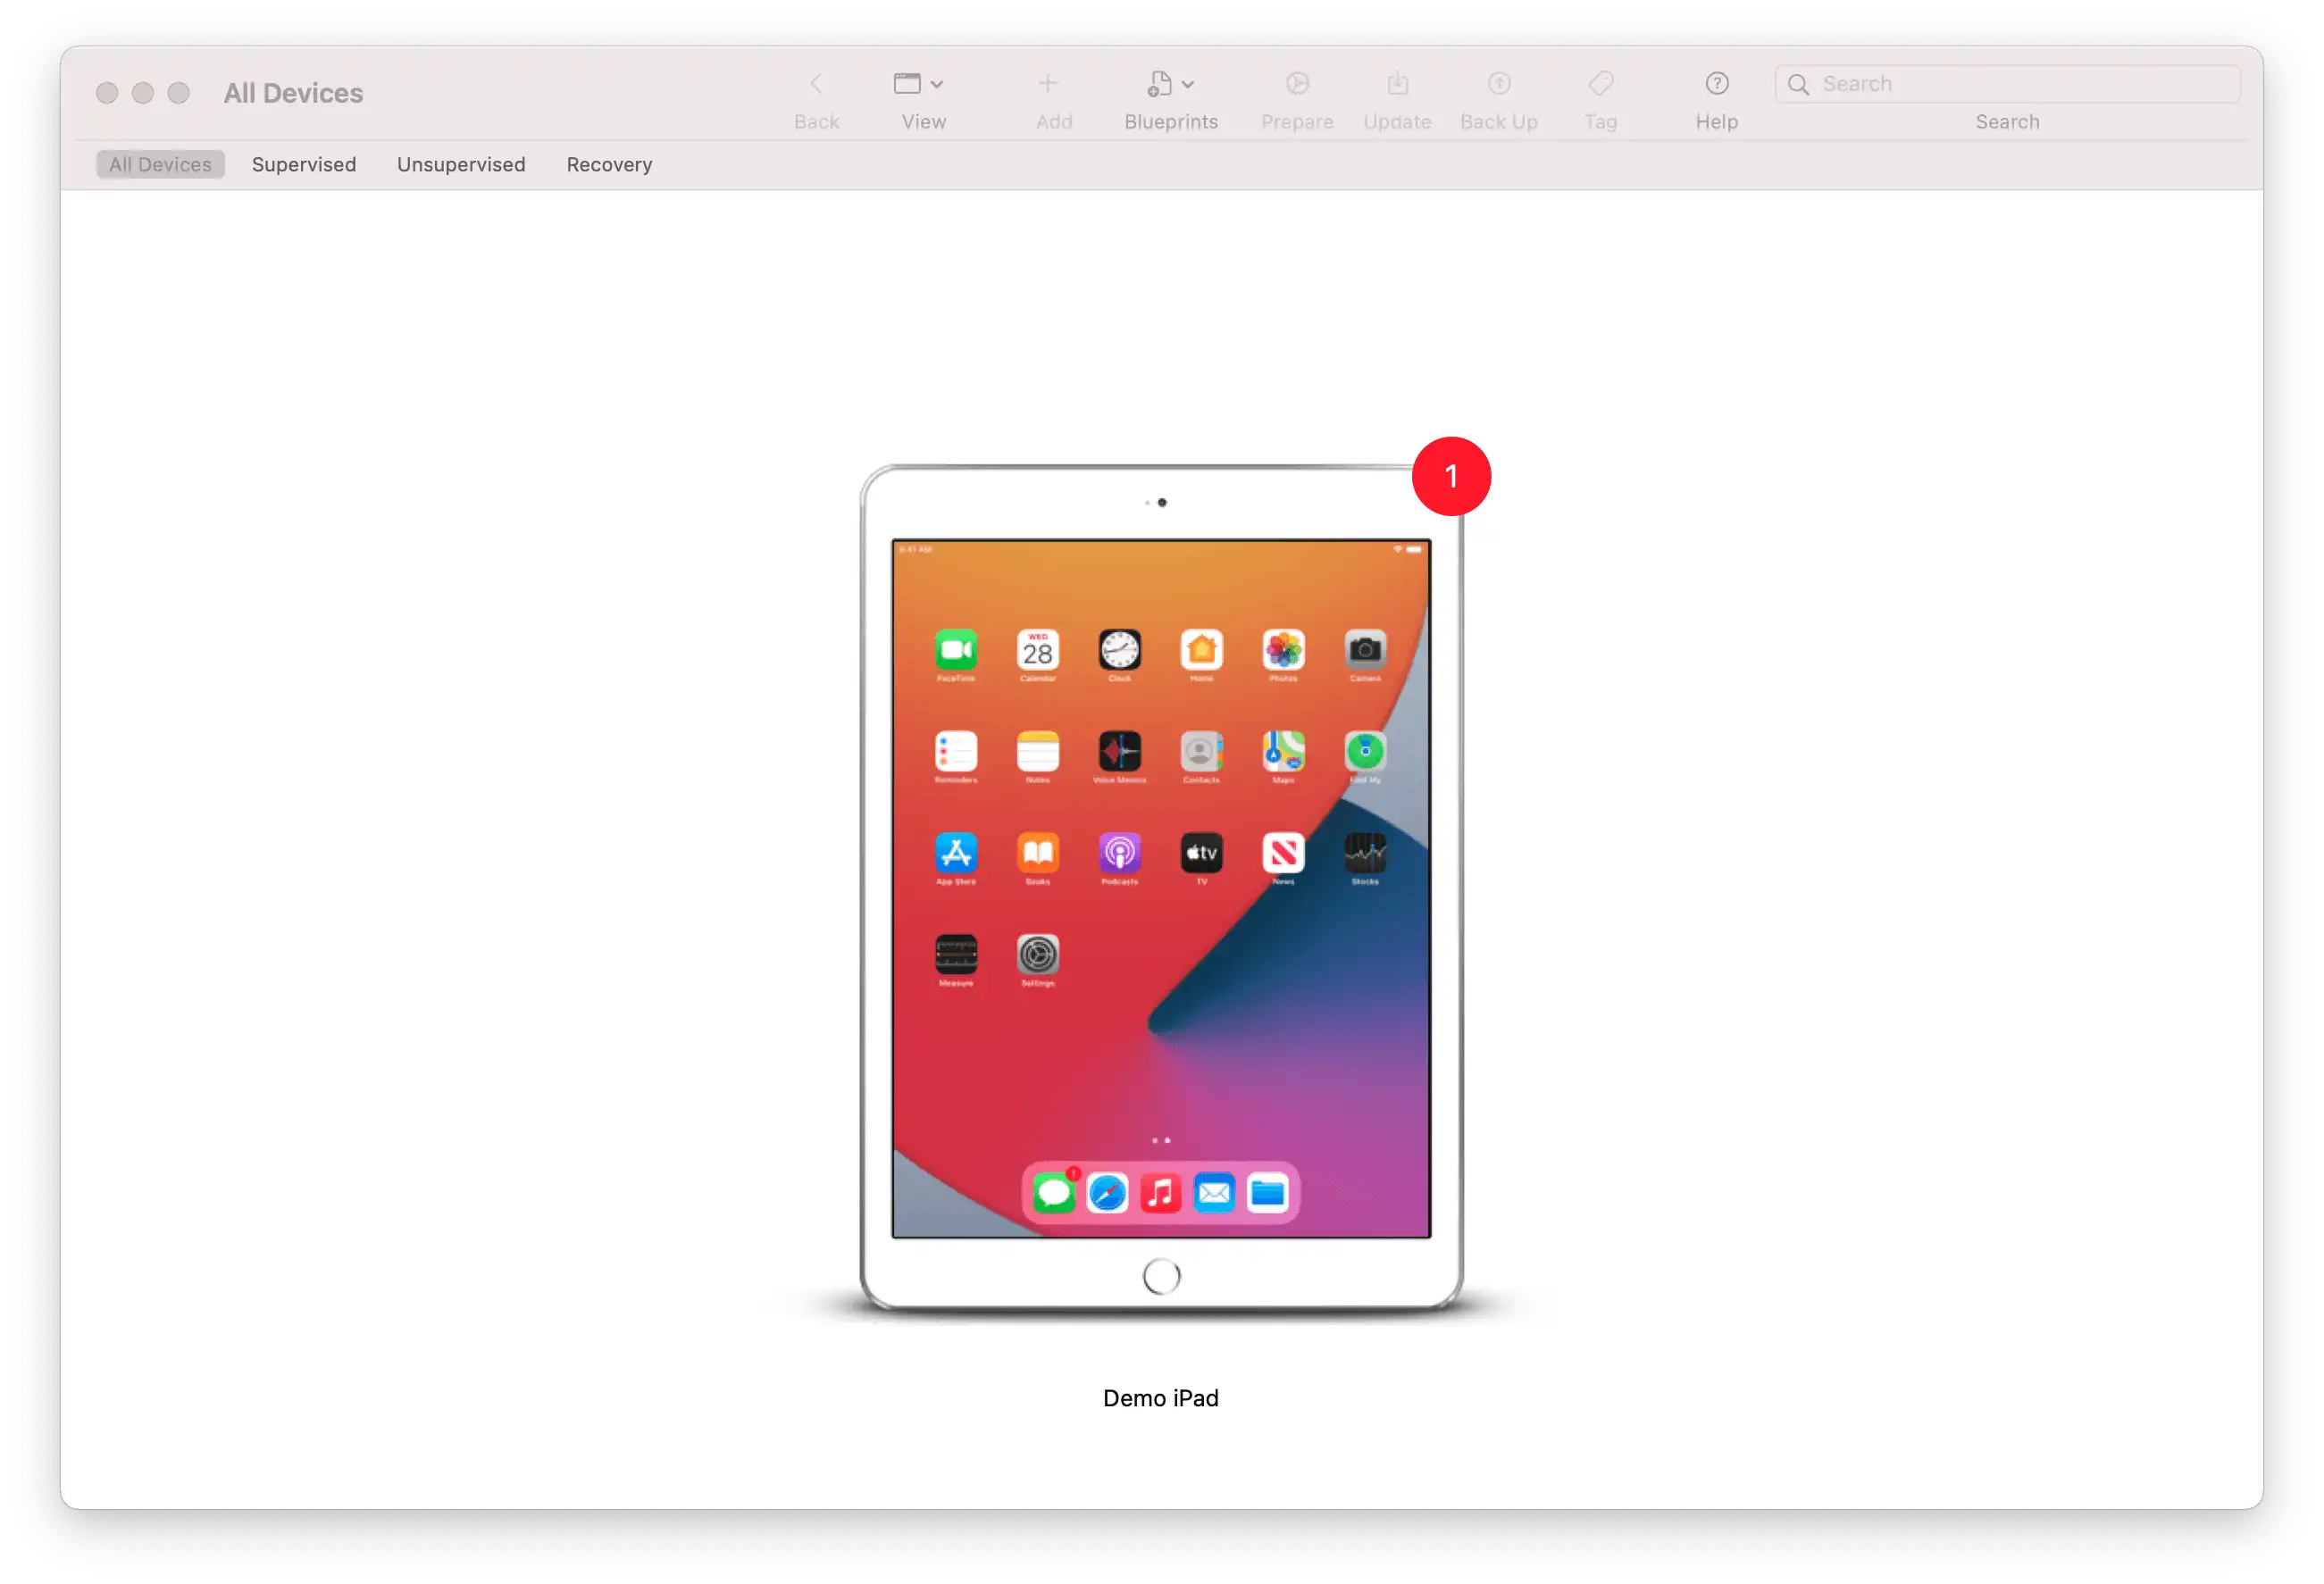This screenshot has width=2324, height=1584.
Task: Click the Books app icon on iPad
Action: pos(1037,853)
